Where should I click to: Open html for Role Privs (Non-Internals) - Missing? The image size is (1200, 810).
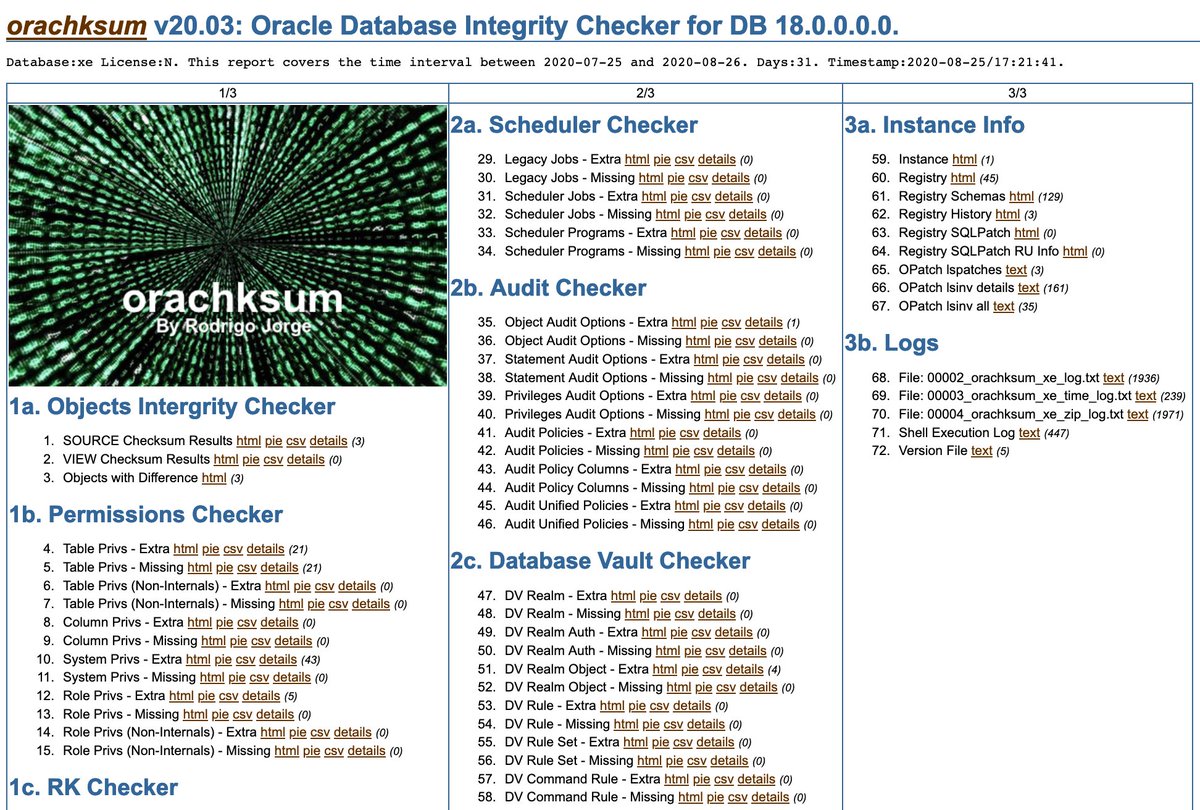[287, 750]
